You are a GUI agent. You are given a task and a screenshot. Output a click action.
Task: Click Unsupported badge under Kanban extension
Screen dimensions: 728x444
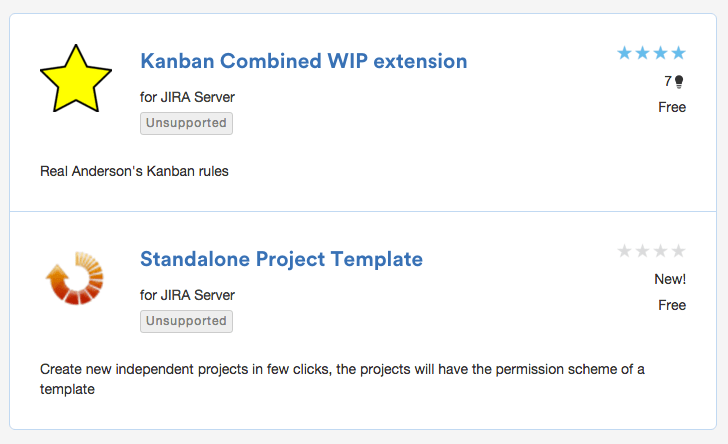[x=186, y=123]
